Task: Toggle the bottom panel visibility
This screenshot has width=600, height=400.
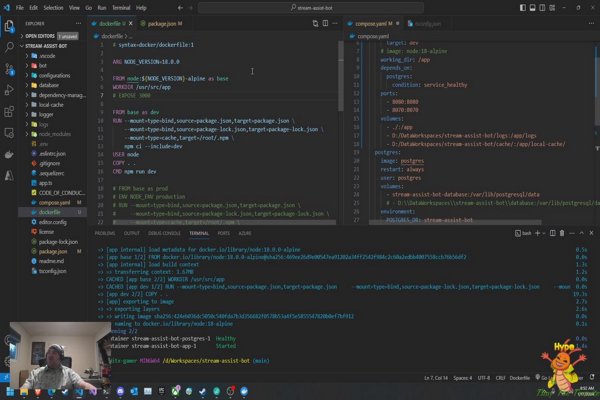Action: tap(533, 8)
